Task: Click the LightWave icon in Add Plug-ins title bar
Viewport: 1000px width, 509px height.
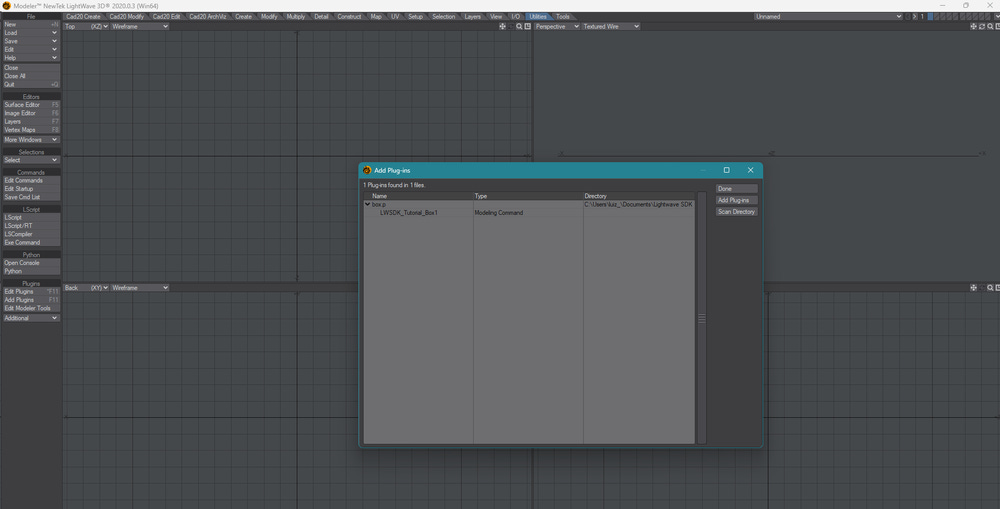Action: click(367, 170)
